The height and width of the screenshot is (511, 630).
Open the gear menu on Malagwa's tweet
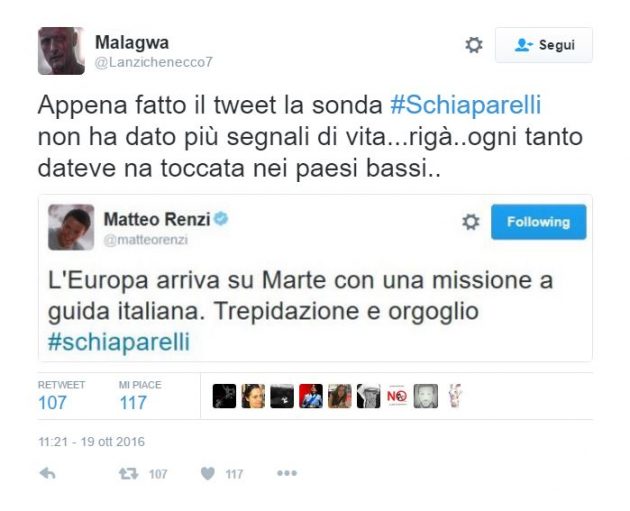point(474,45)
